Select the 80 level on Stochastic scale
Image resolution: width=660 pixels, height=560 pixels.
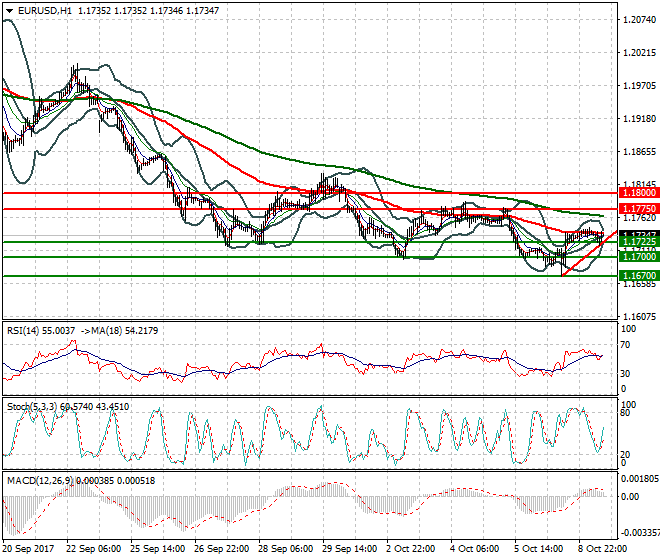coord(625,411)
